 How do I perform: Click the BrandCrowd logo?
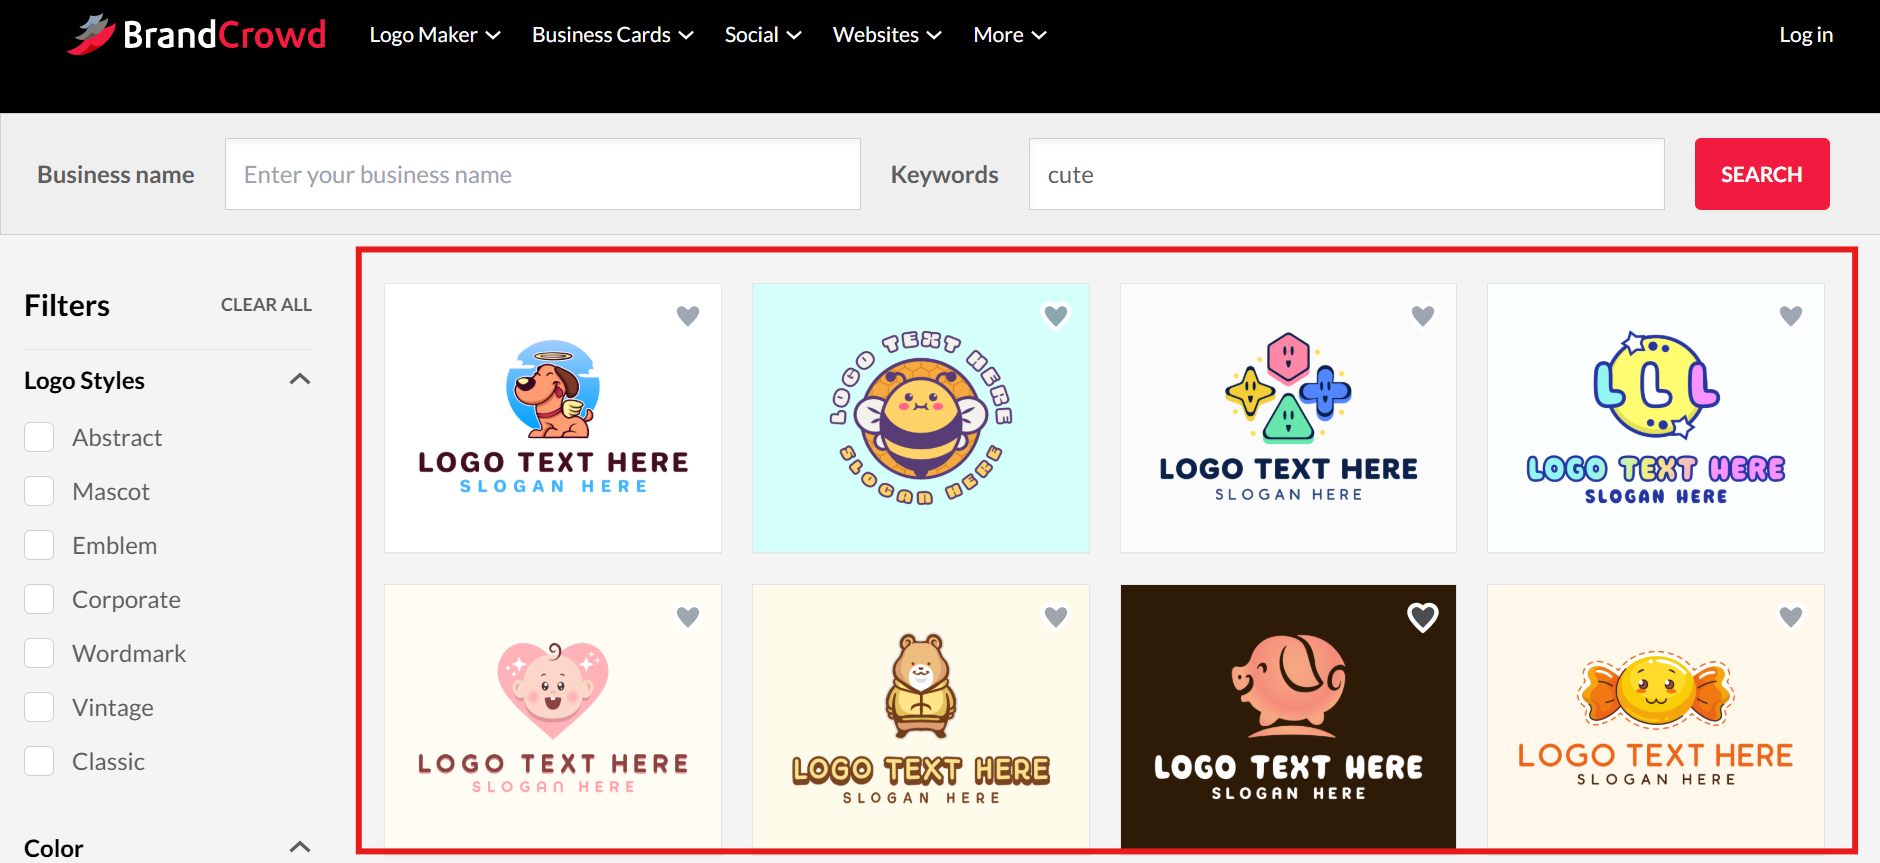coord(197,35)
